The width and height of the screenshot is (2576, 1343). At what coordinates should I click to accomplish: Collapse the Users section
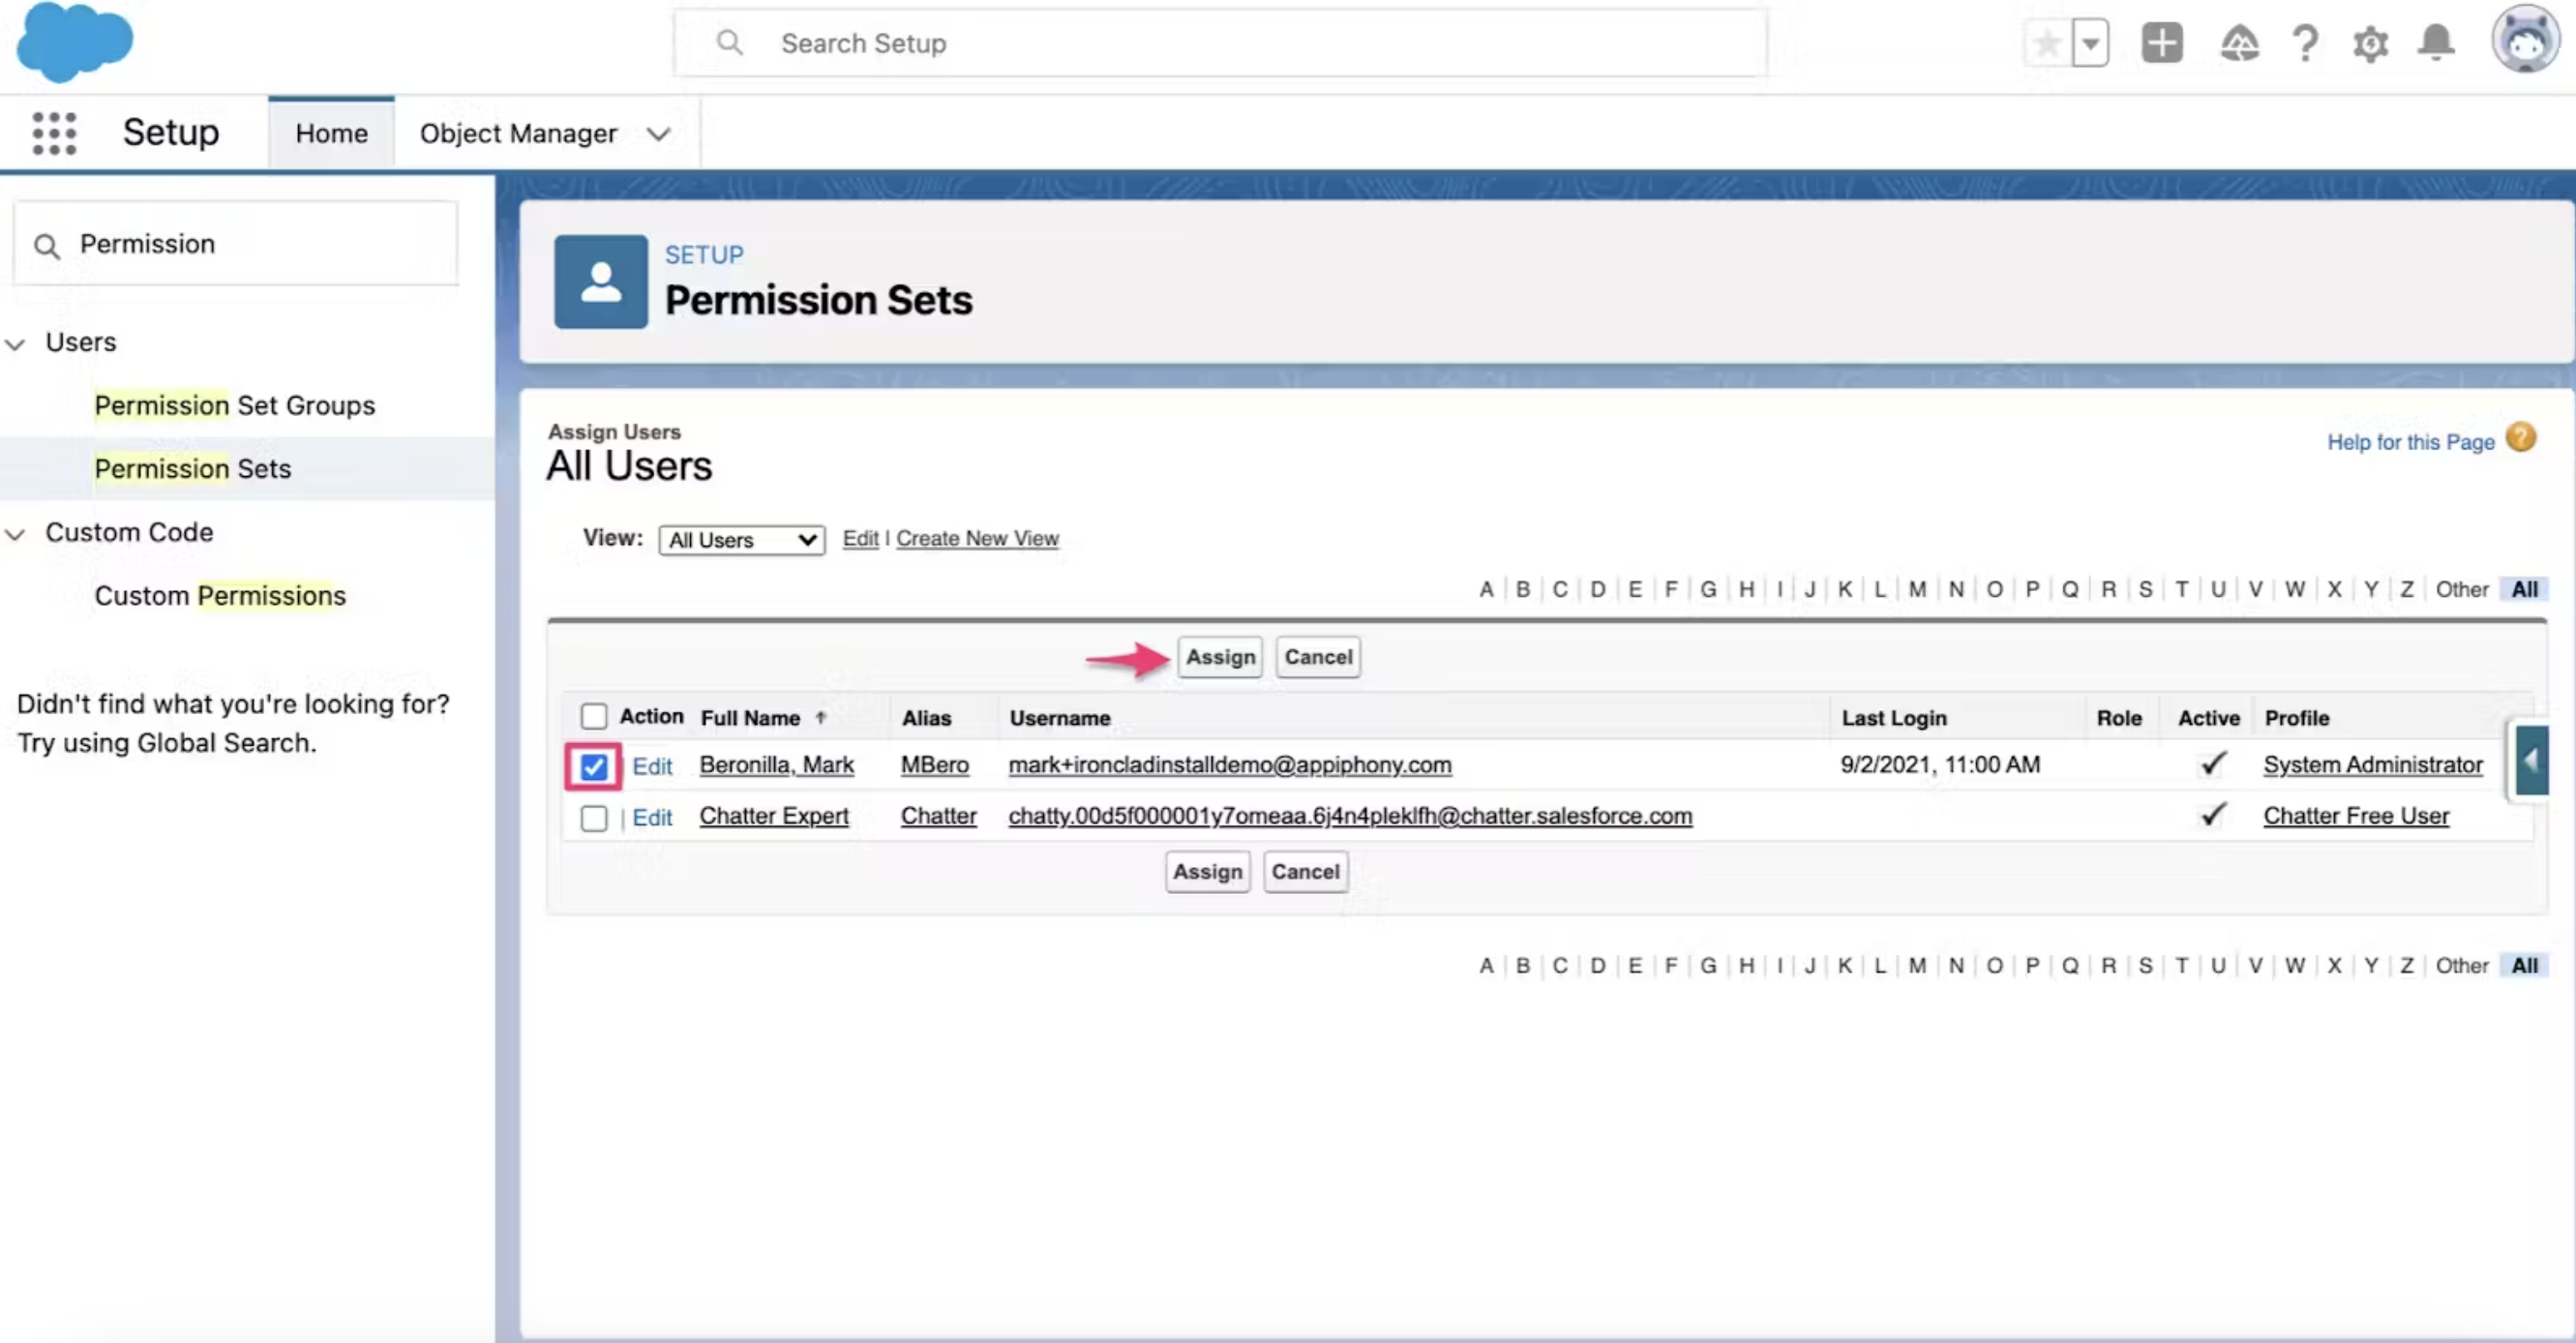coord(16,344)
